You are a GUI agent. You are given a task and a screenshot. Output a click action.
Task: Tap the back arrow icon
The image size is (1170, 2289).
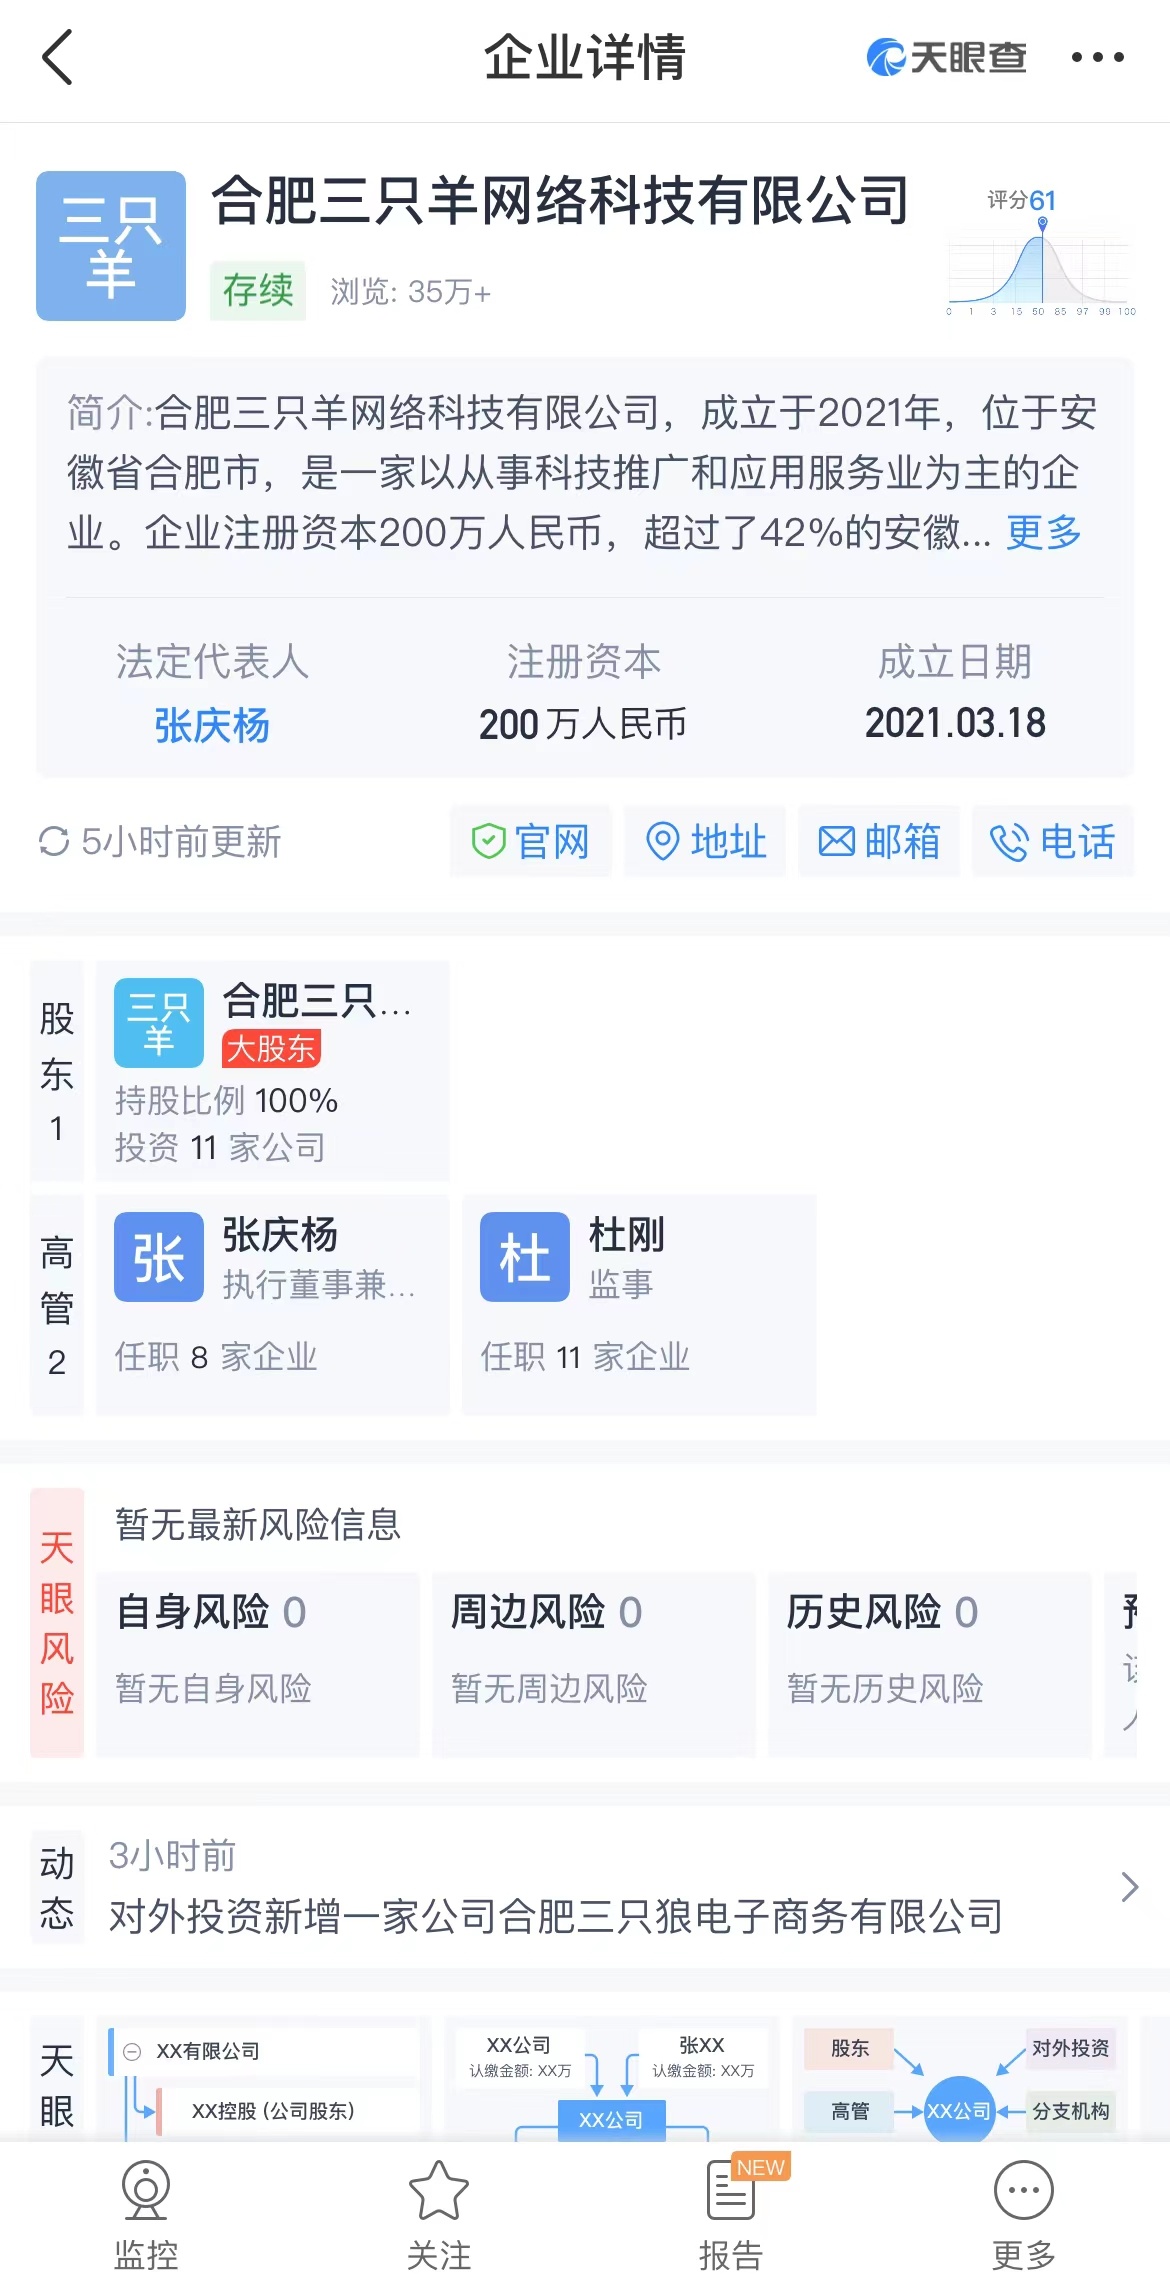point(58,57)
